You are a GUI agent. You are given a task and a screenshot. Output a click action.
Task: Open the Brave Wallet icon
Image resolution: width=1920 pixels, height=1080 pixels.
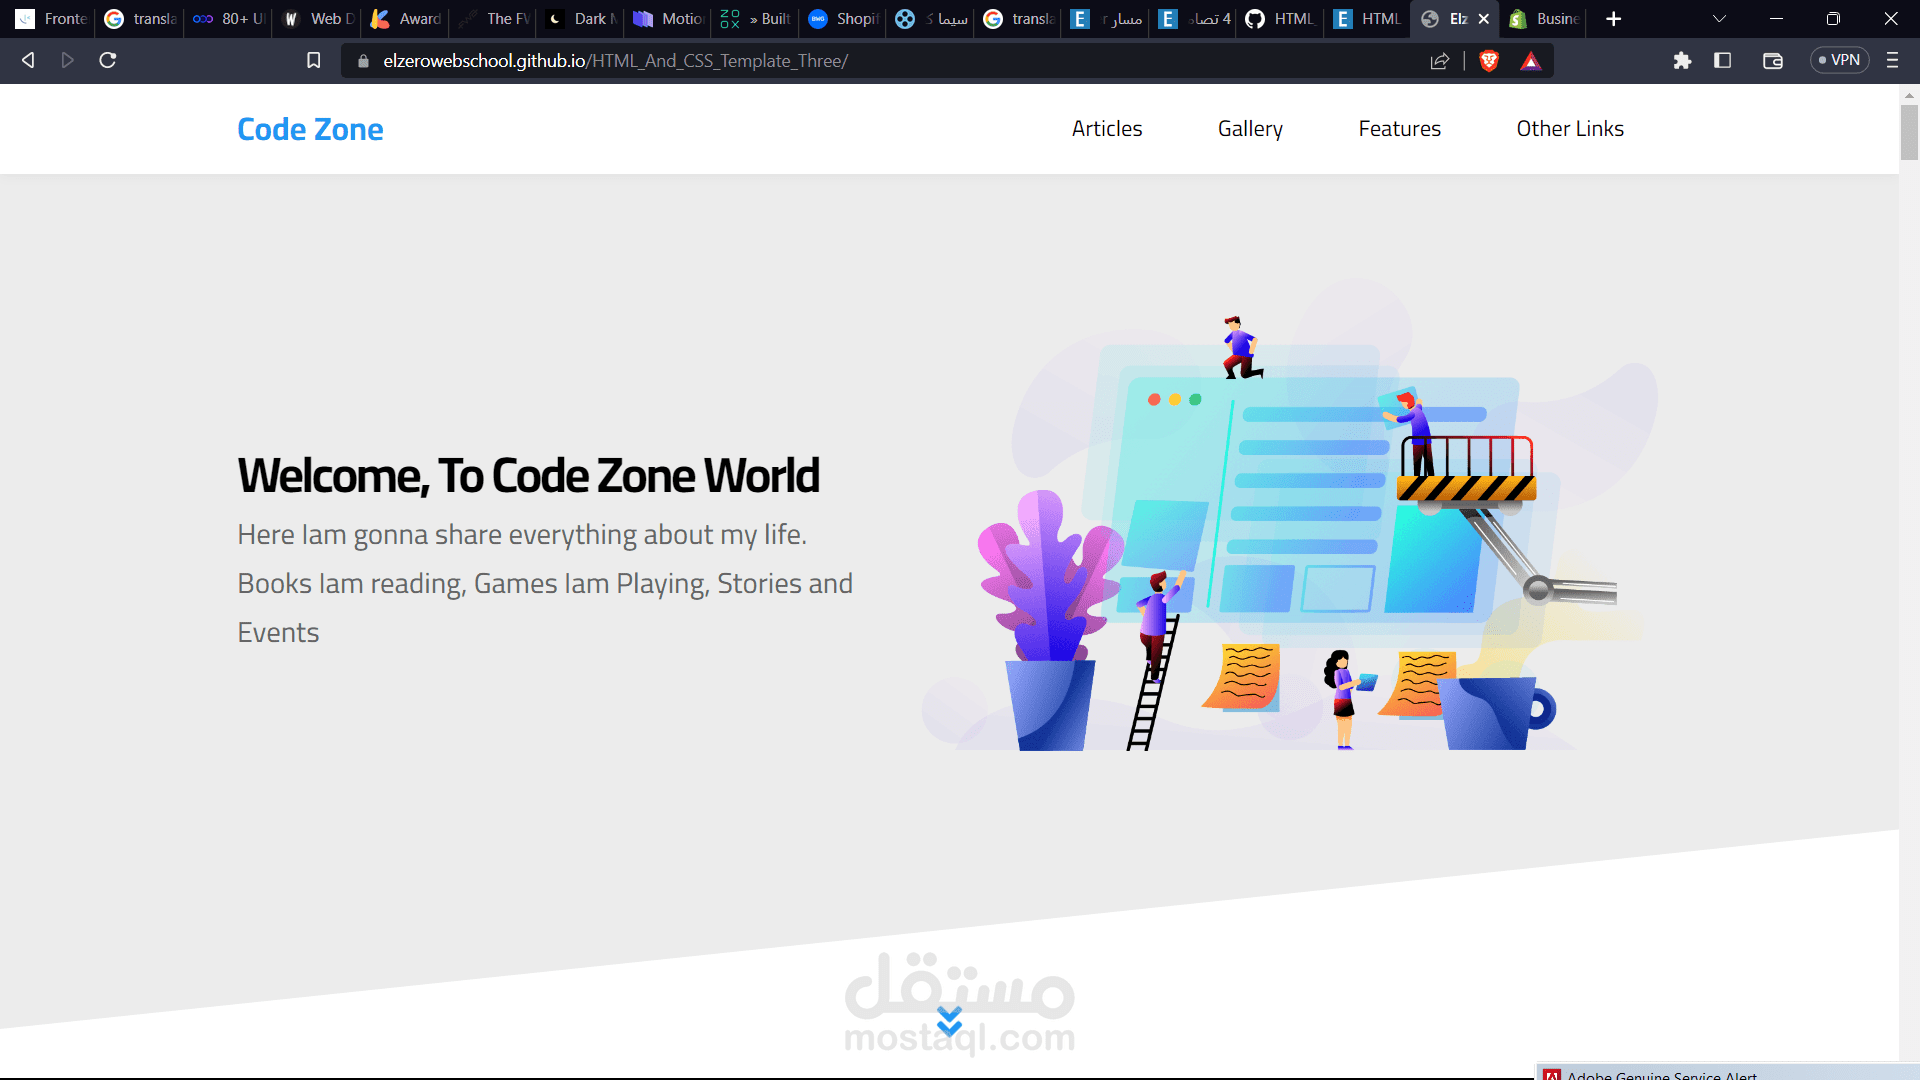pos(1772,60)
